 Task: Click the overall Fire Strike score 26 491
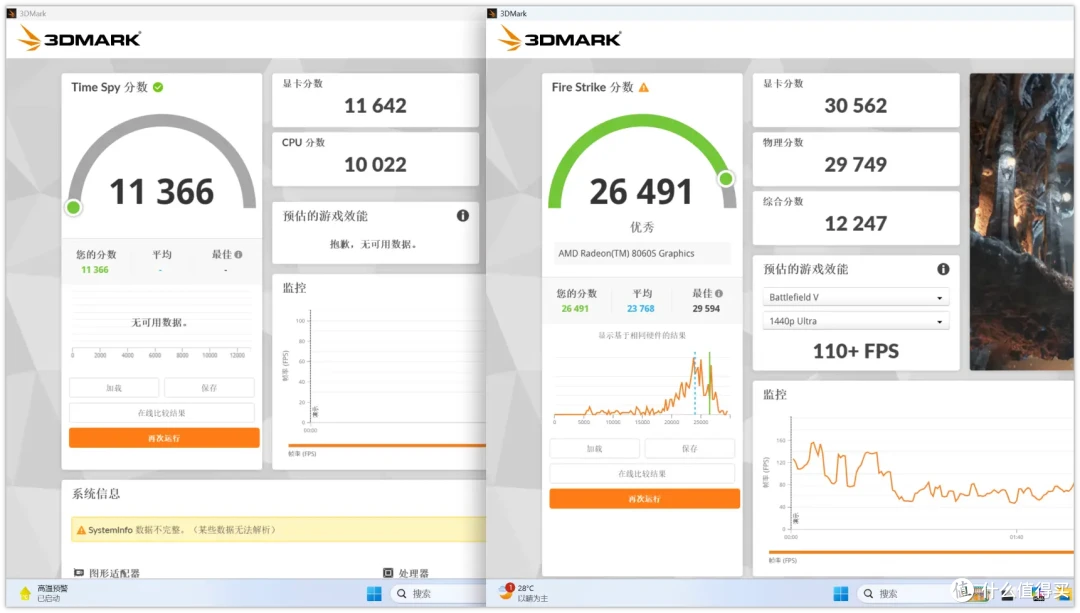tap(641, 191)
